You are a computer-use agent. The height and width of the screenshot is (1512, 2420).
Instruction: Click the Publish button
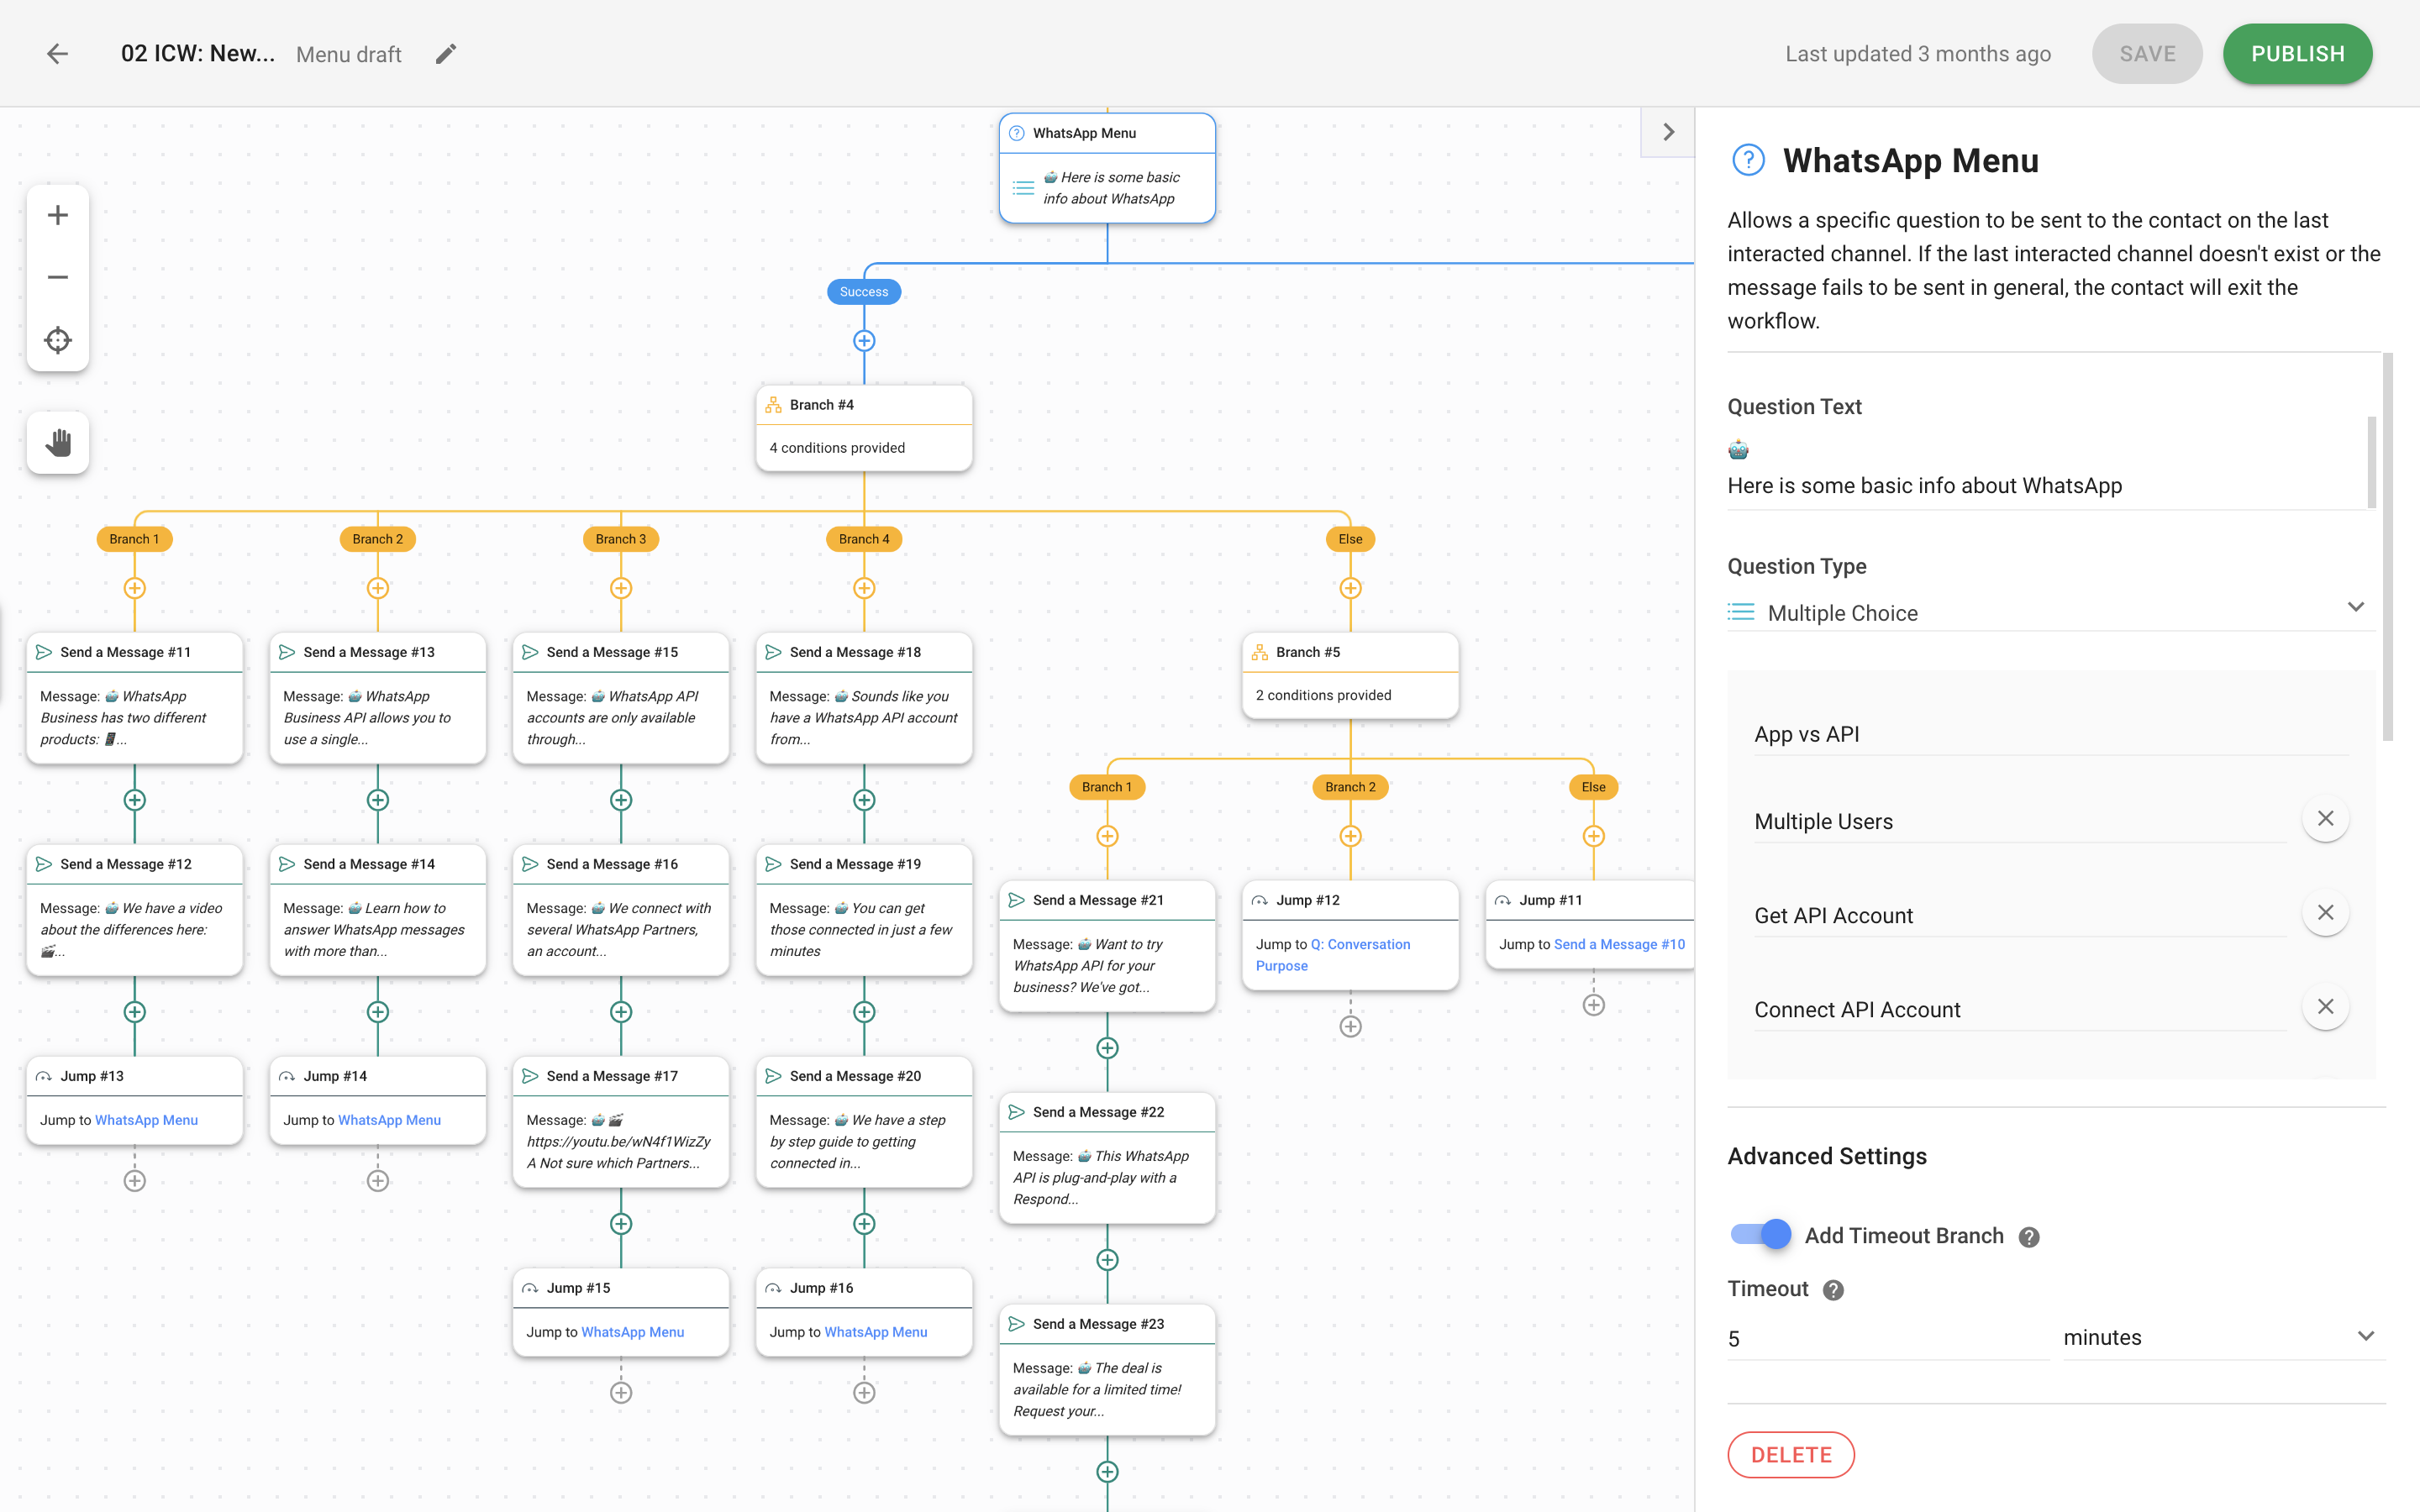click(x=2297, y=54)
